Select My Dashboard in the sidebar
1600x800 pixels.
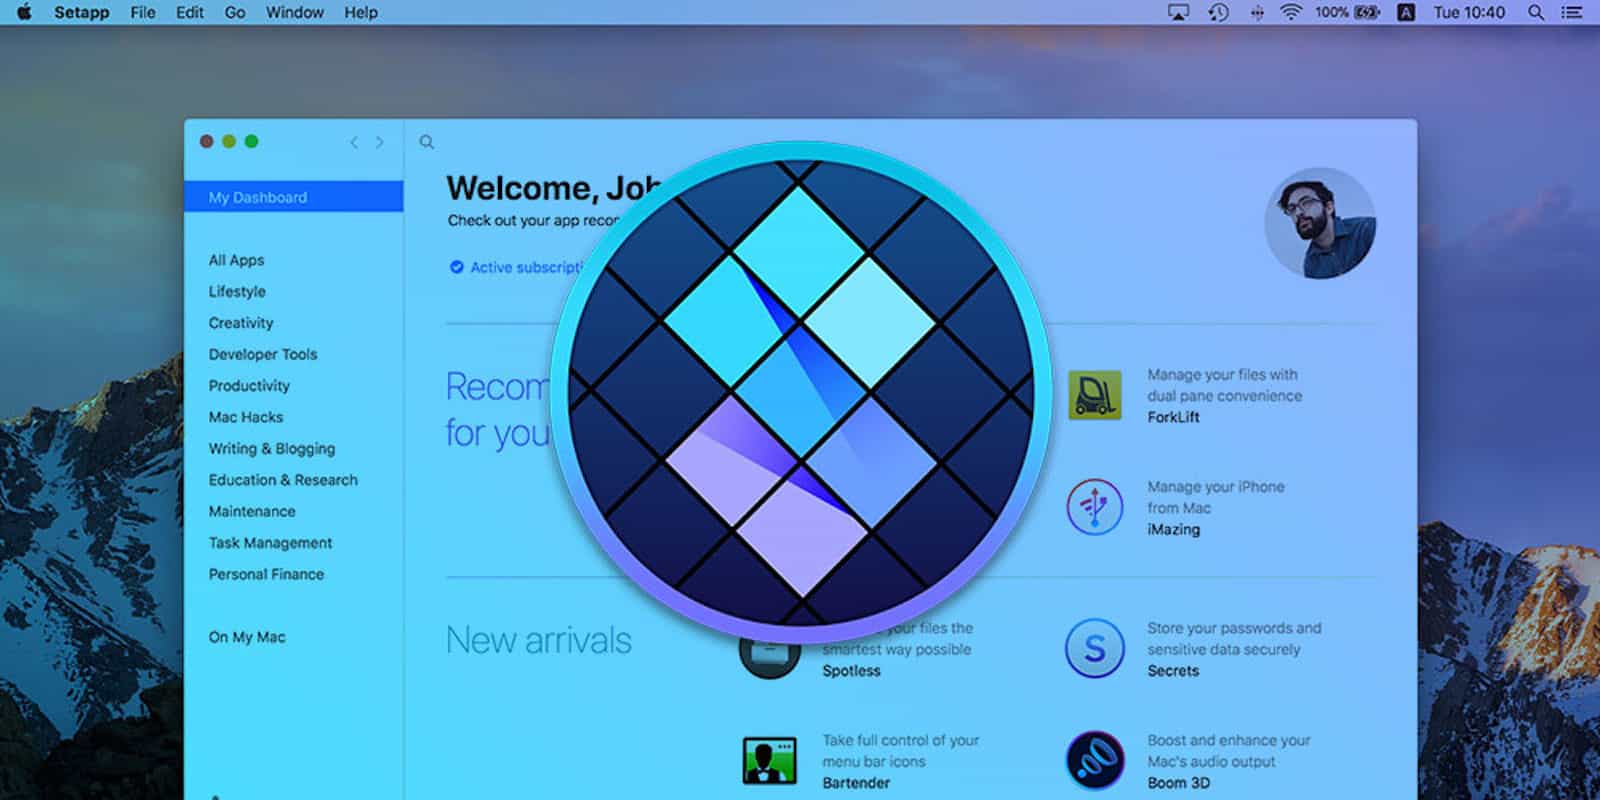pyautogui.click(x=258, y=197)
